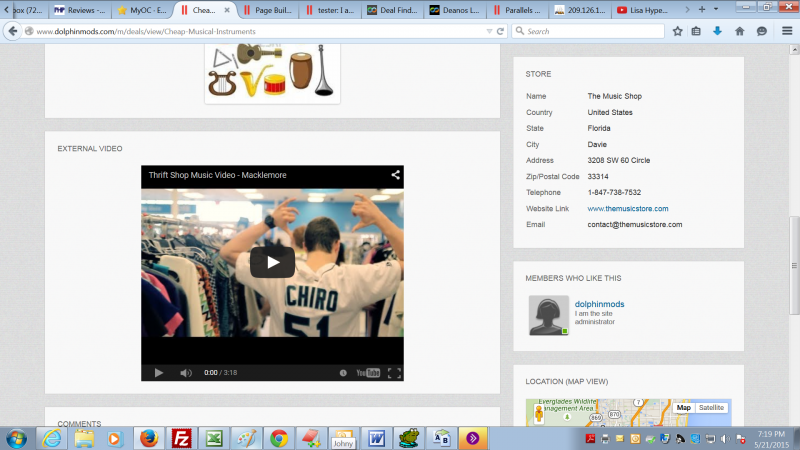Open the bookmarks list icon

pos(696,31)
